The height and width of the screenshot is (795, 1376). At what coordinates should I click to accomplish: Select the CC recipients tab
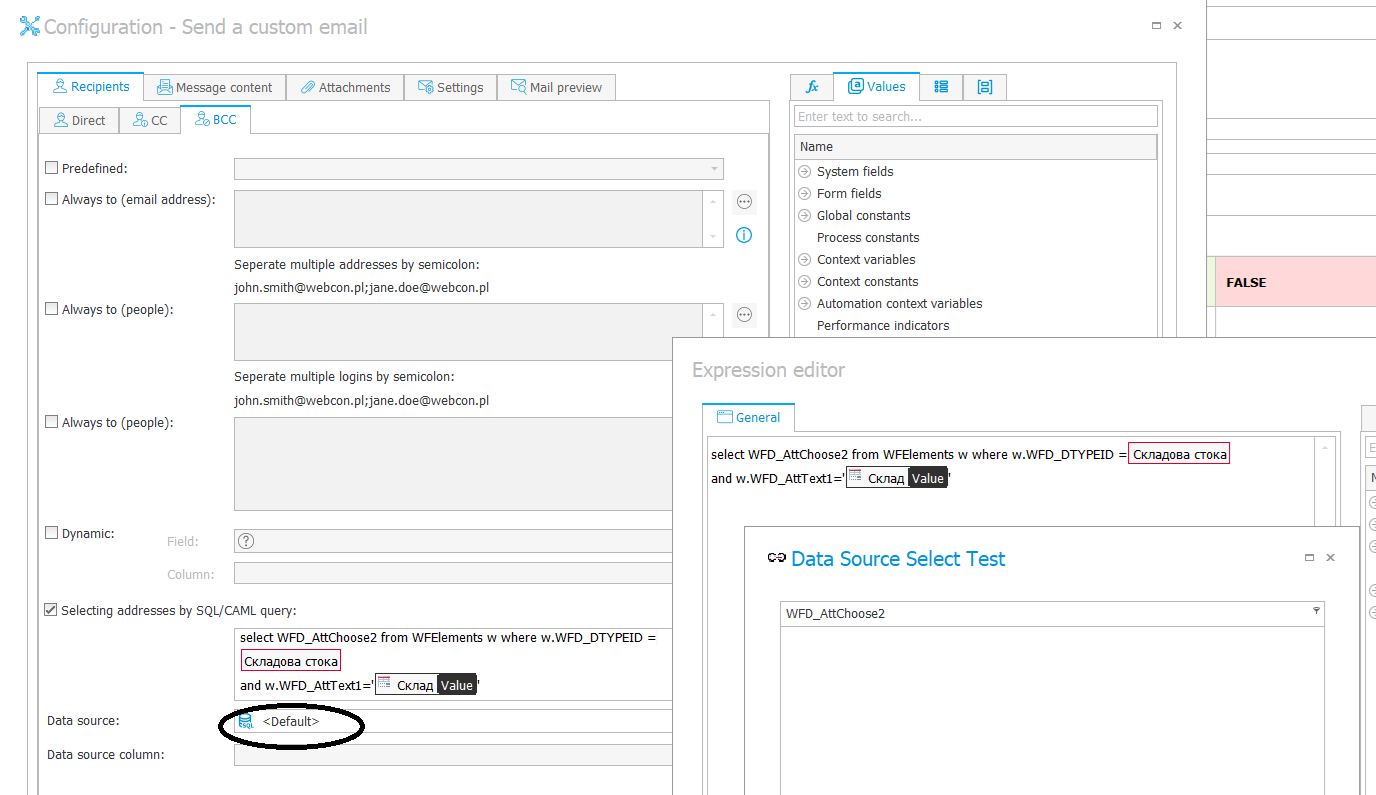coord(150,121)
